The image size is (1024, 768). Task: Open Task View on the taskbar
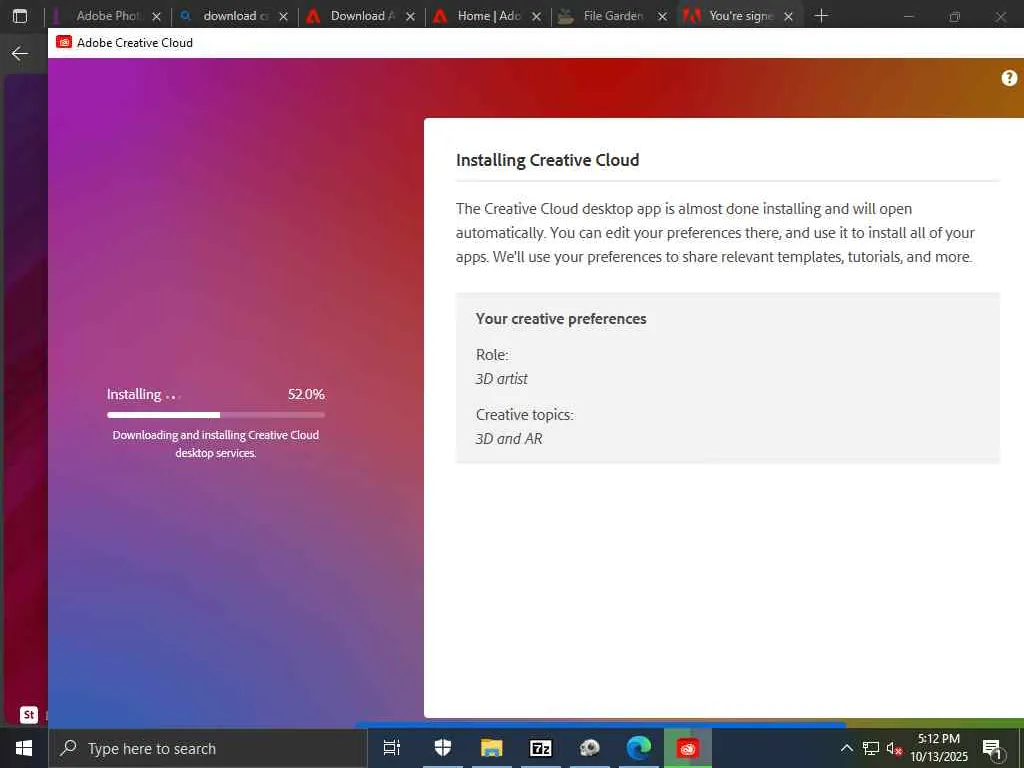coord(392,748)
